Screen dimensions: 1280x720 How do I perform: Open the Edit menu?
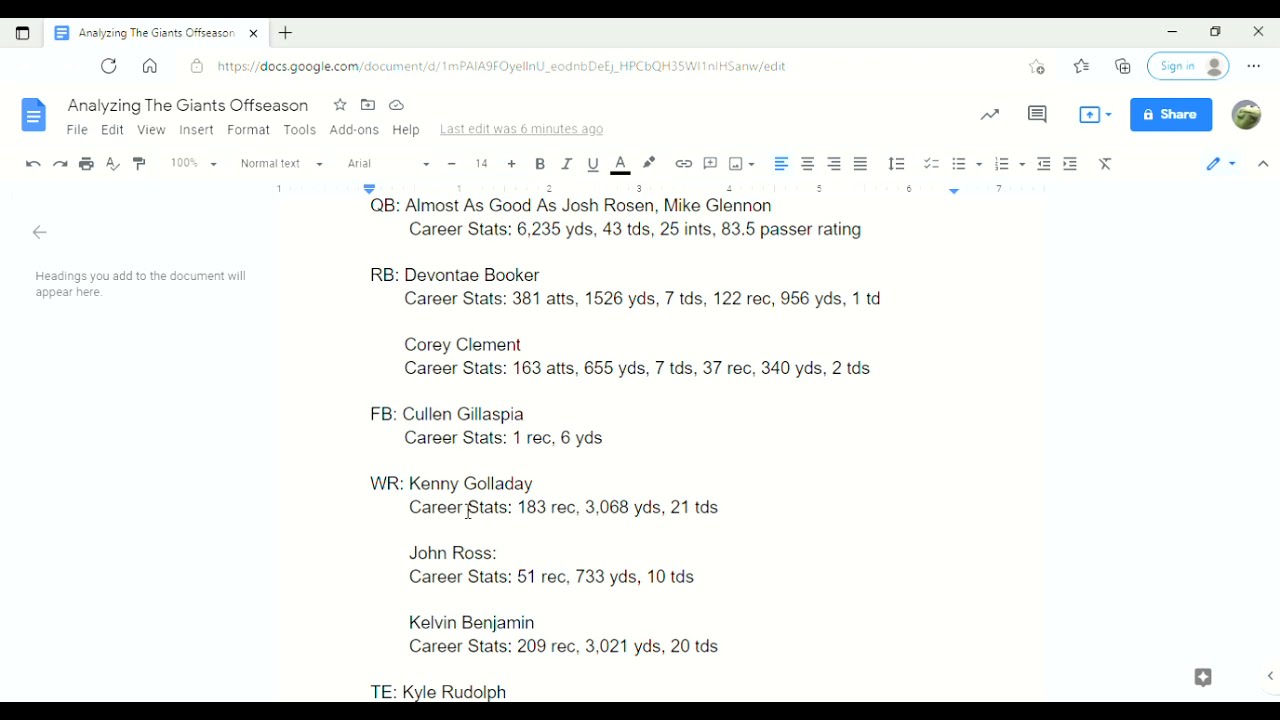(x=112, y=130)
